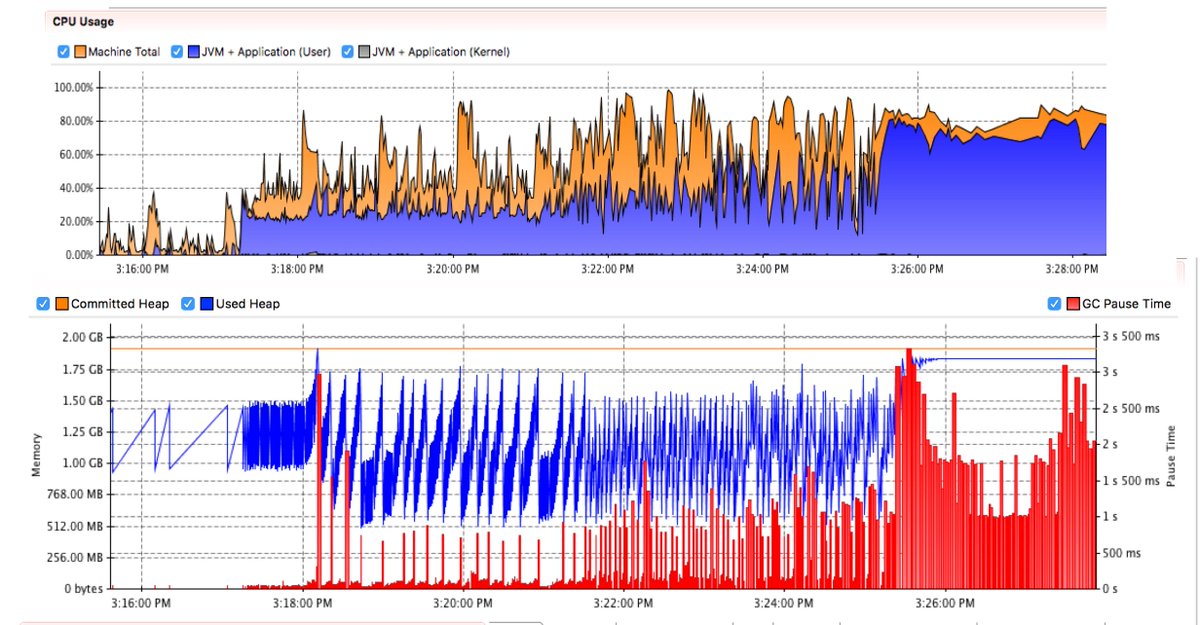Click the orange Committed Heap color swatch

(60, 303)
